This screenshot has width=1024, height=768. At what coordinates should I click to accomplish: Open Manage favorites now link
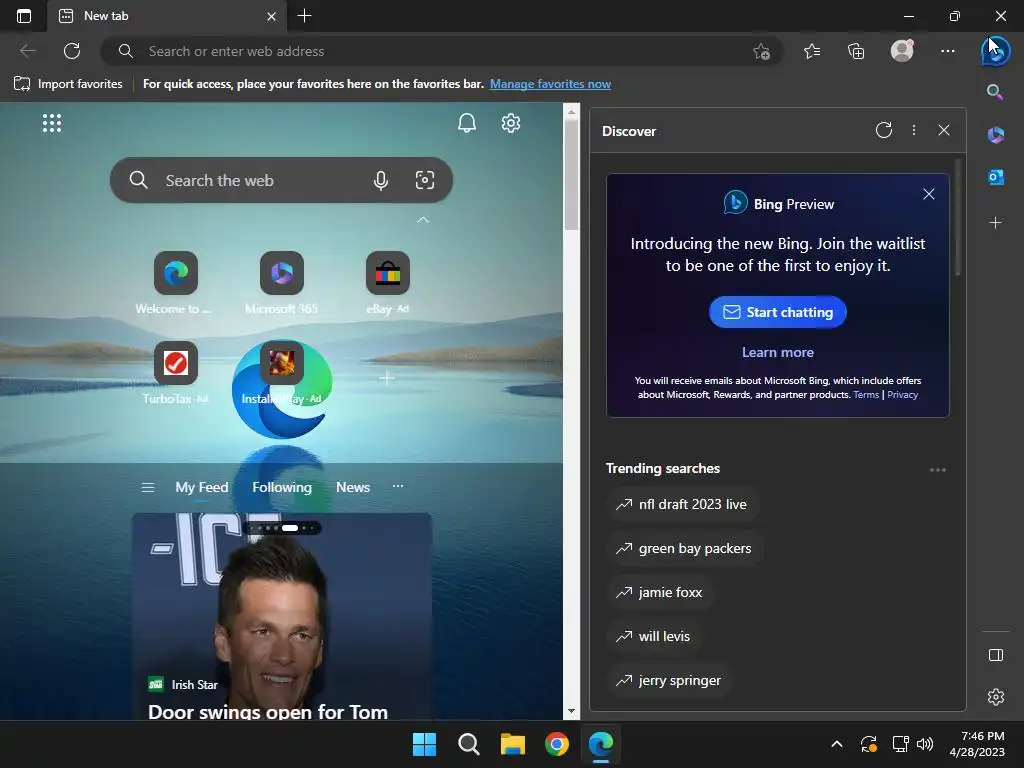(x=550, y=84)
